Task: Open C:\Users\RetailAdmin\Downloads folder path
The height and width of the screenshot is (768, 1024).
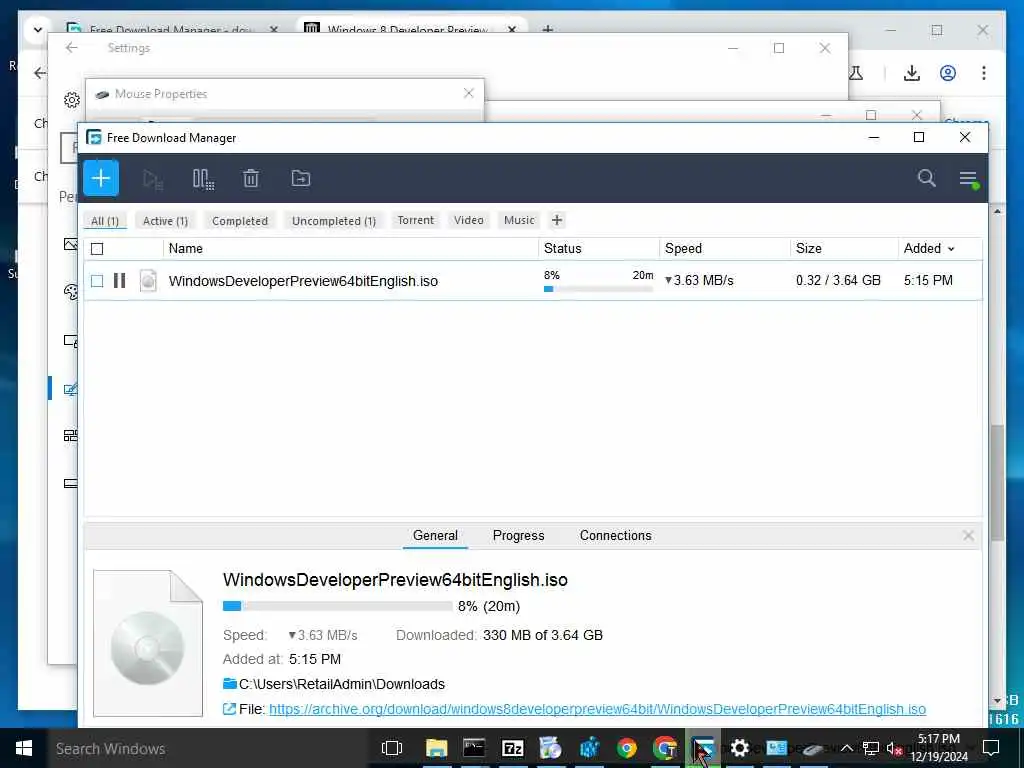Action: 342,684
